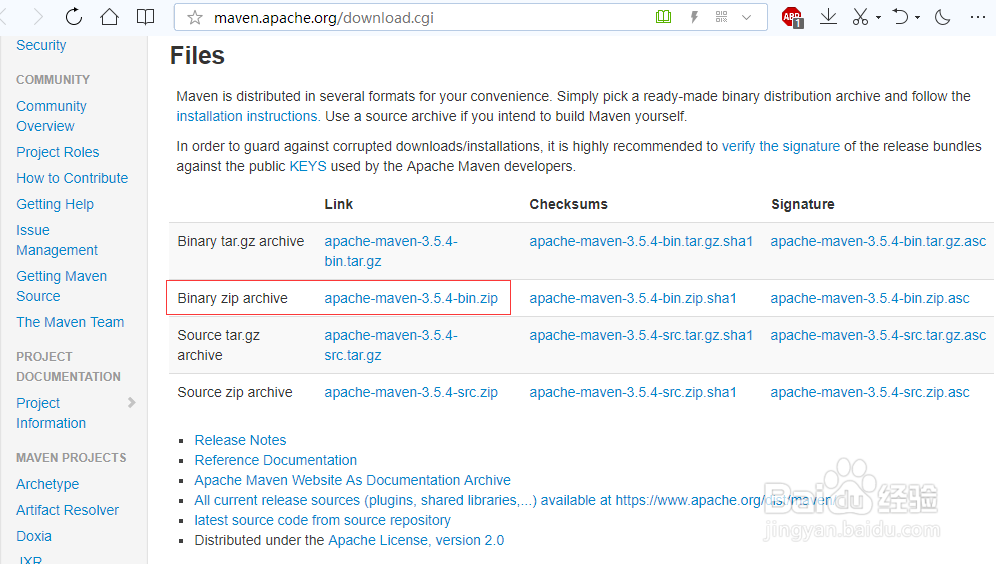Screen dimensions: 996x564
Task: Show the page QR code icon
Action: point(722,17)
